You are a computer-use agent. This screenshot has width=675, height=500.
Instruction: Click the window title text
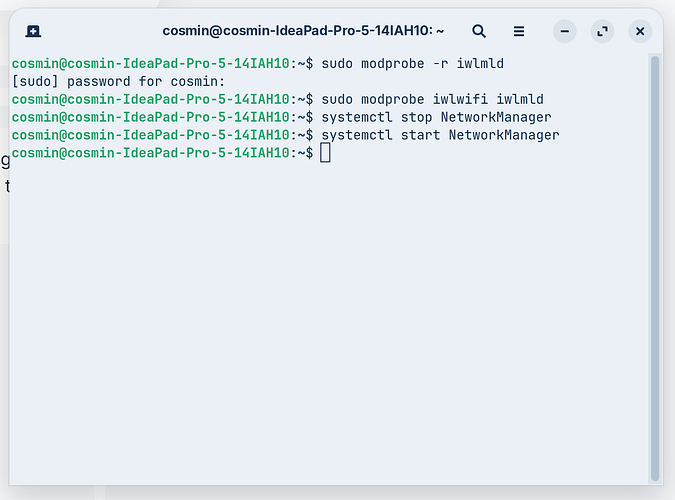pyautogui.click(x=303, y=31)
